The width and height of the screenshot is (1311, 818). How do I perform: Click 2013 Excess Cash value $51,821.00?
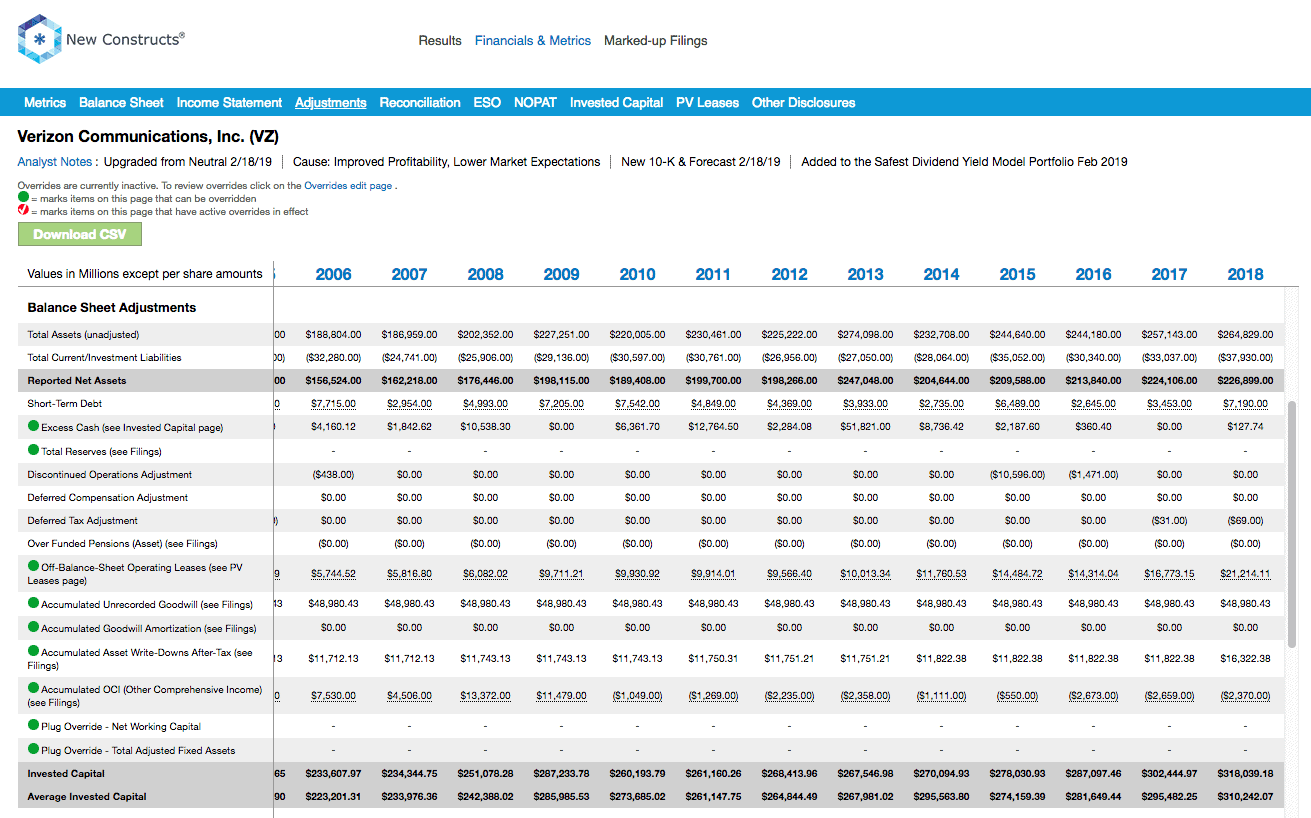[865, 427]
